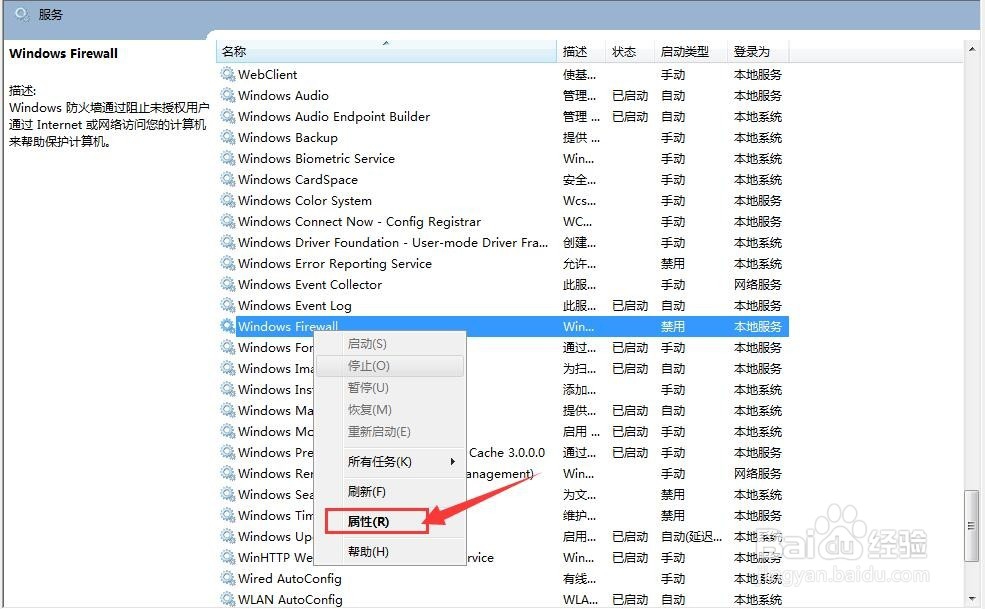Choose 暂停(U) in the context menu

tap(389, 388)
